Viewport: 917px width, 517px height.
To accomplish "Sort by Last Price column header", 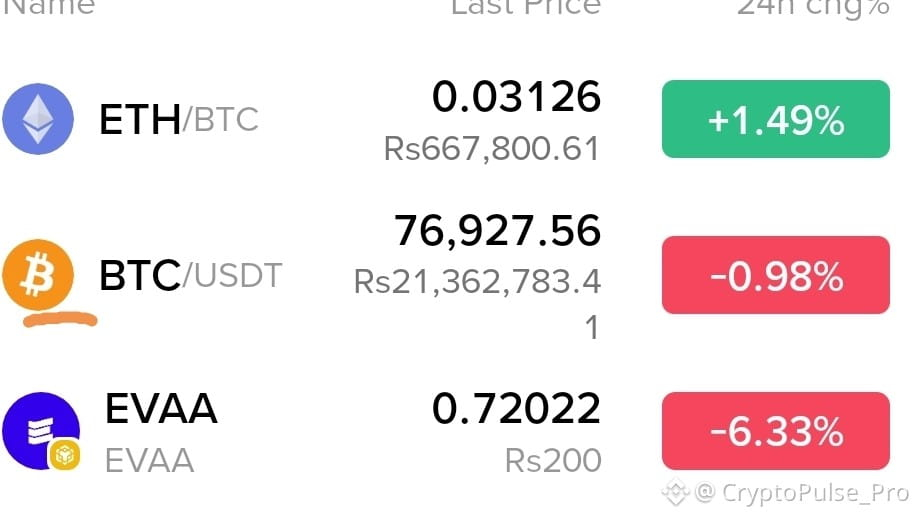I will click(526, 7).
